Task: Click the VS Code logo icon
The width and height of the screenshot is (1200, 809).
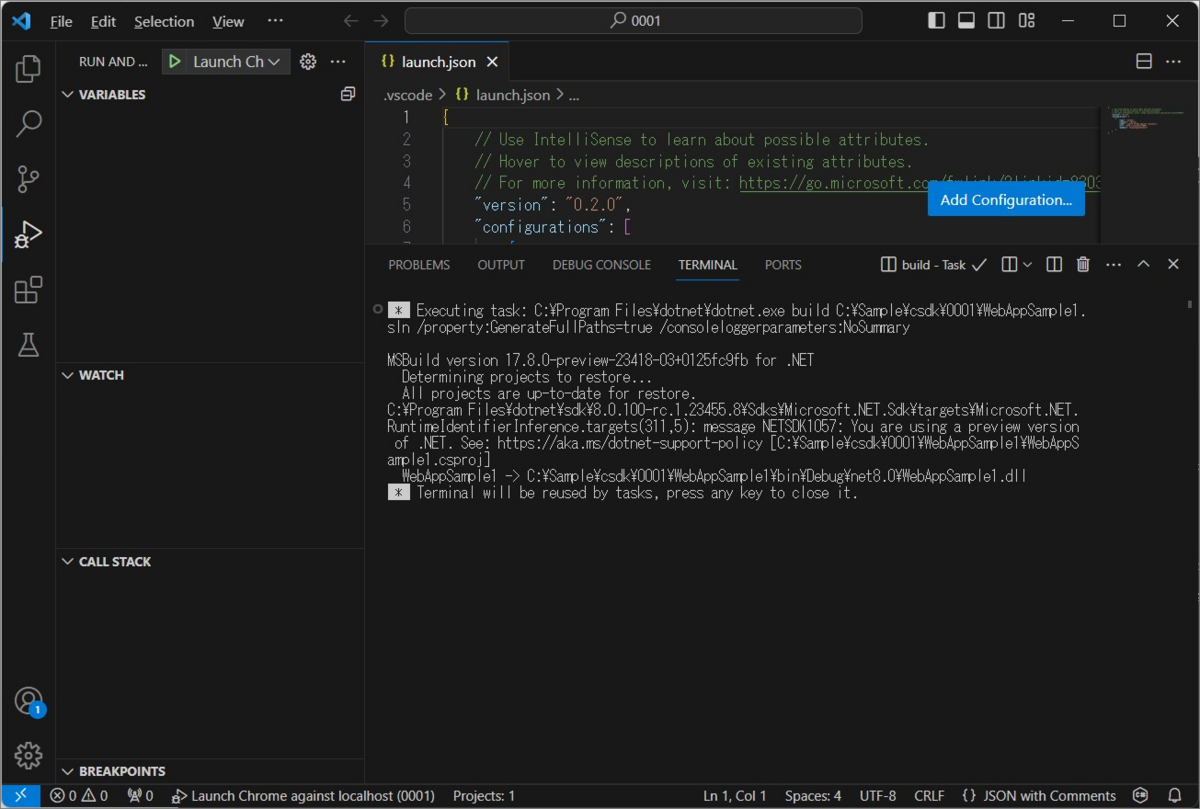Action: click(x=21, y=21)
